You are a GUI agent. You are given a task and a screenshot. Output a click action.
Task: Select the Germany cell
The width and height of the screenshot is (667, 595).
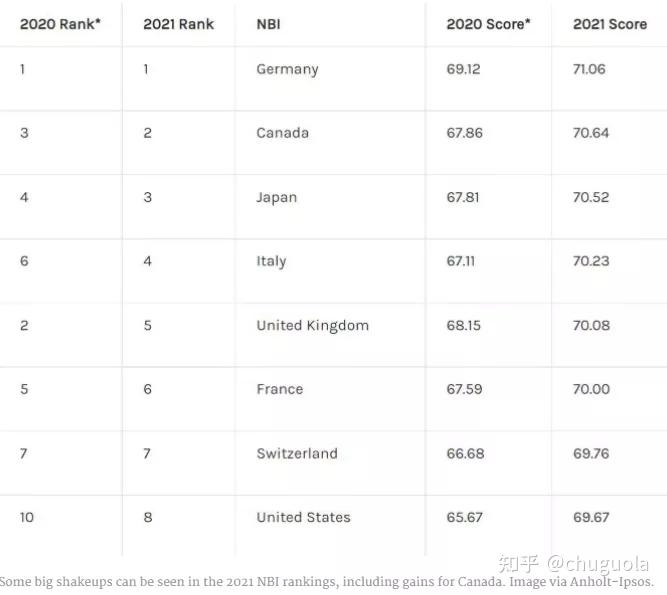287,69
